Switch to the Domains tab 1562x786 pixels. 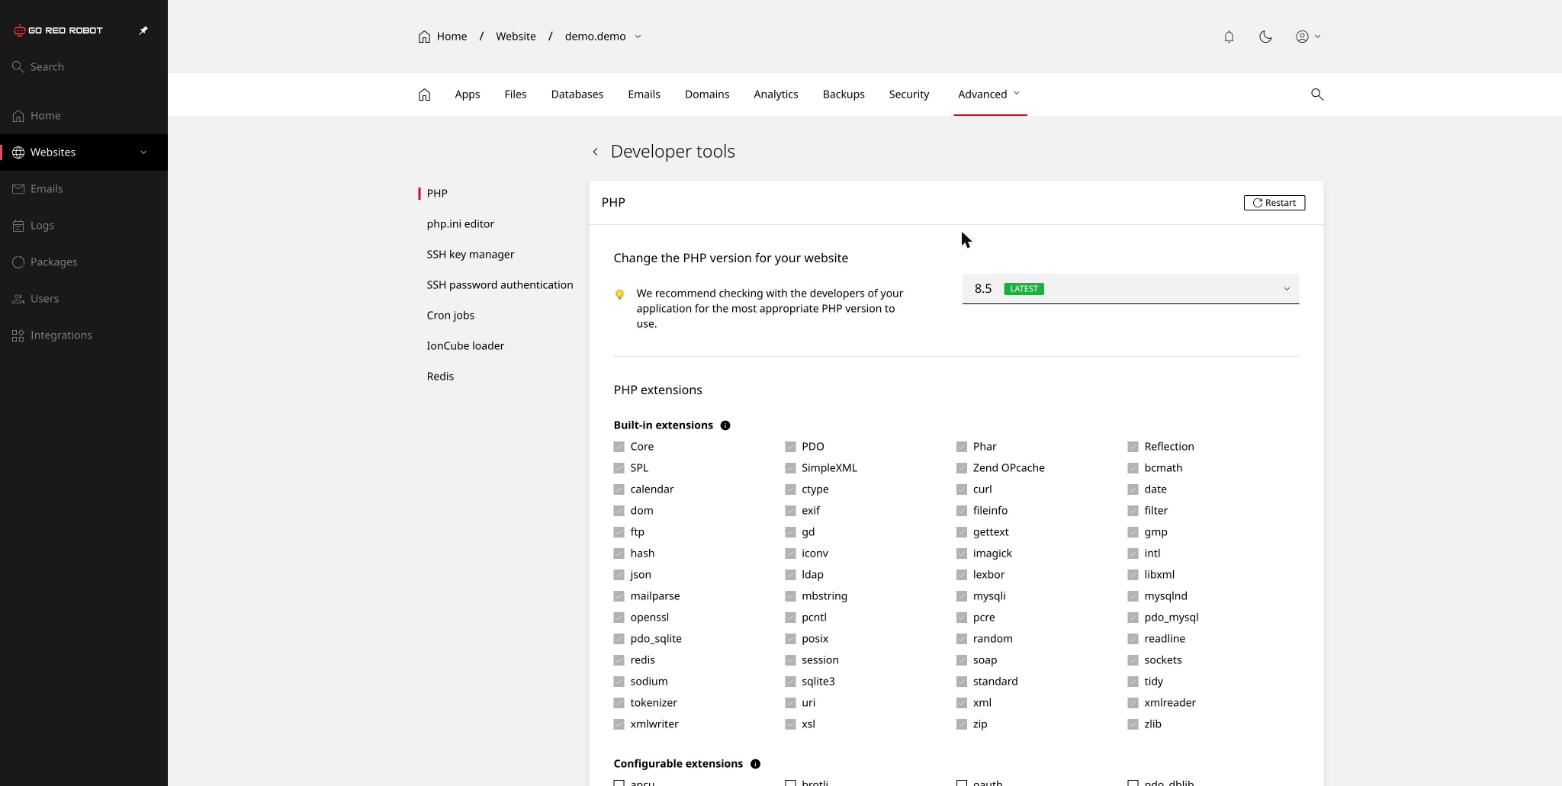pyautogui.click(x=707, y=94)
